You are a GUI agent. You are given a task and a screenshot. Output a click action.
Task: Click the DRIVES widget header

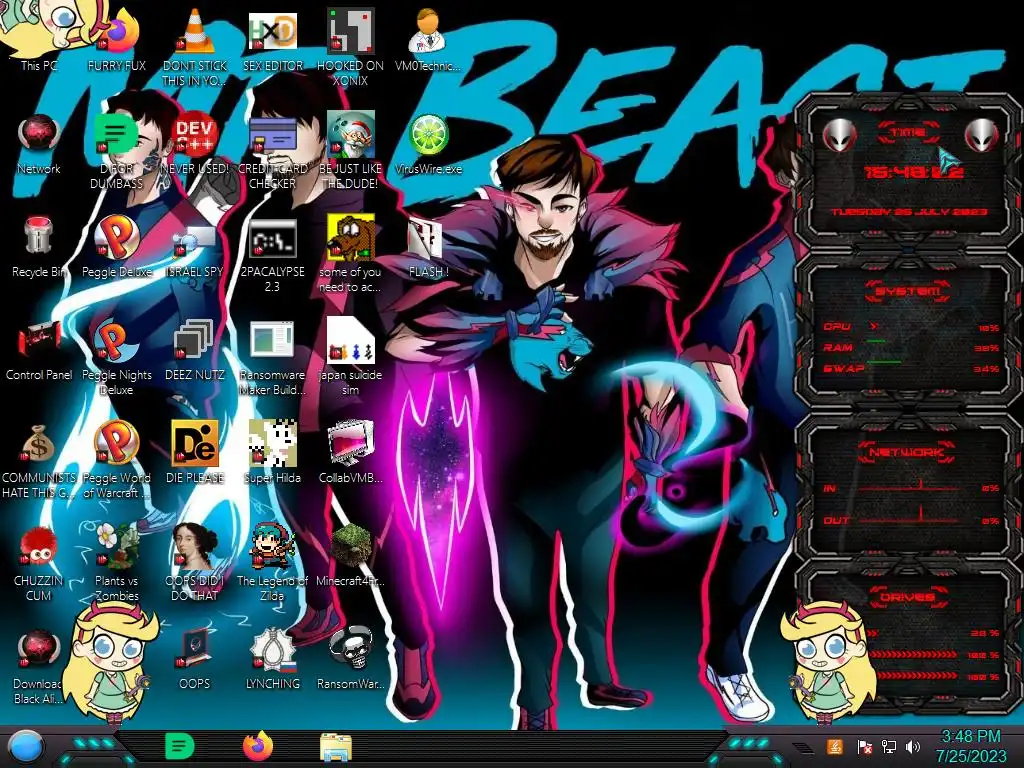pyautogui.click(x=908, y=597)
